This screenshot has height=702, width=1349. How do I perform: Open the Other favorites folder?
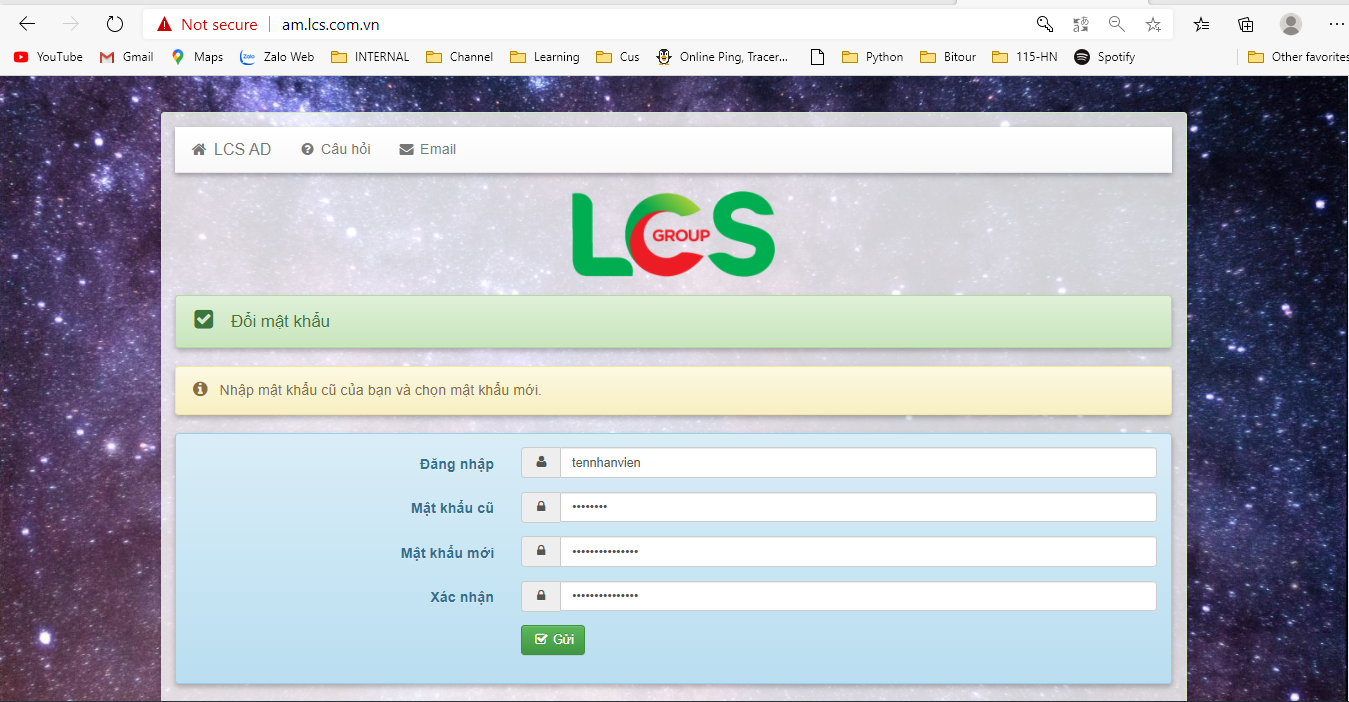coord(1298,57)
